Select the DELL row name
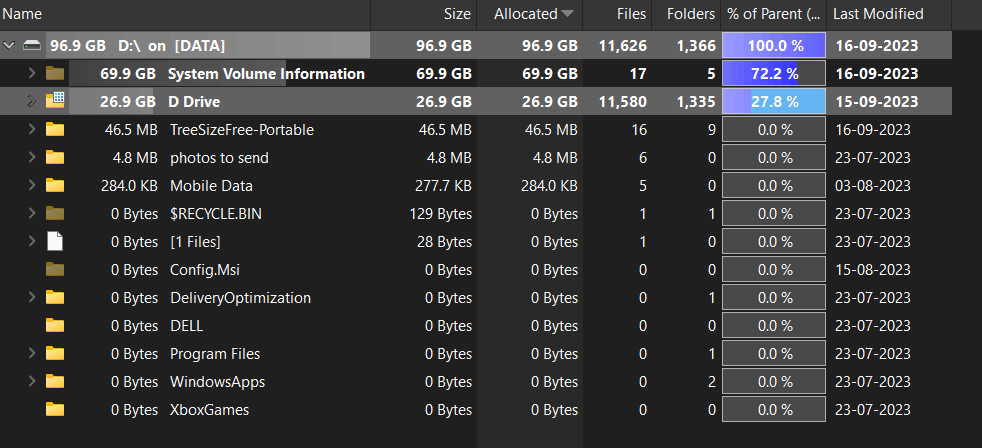This screenshot has height=448, width=982. click(187, 326)
